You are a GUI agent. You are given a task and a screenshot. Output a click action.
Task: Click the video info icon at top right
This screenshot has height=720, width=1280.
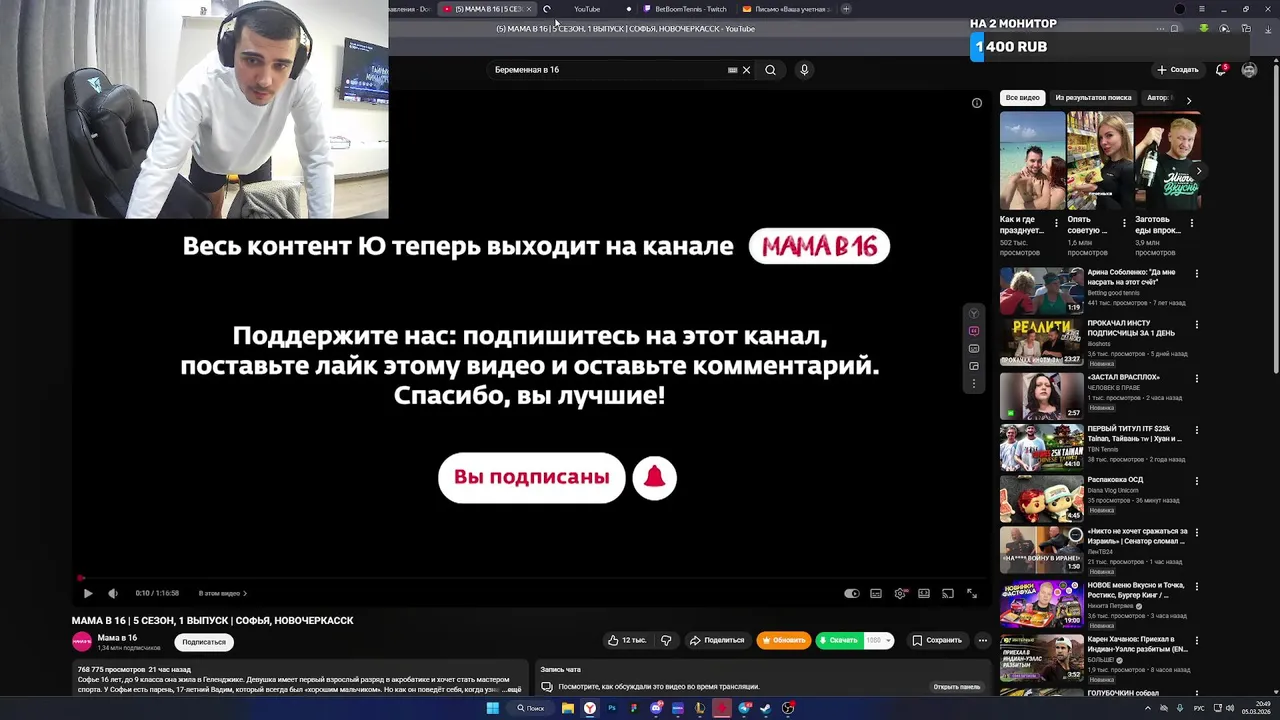(977, 103)
